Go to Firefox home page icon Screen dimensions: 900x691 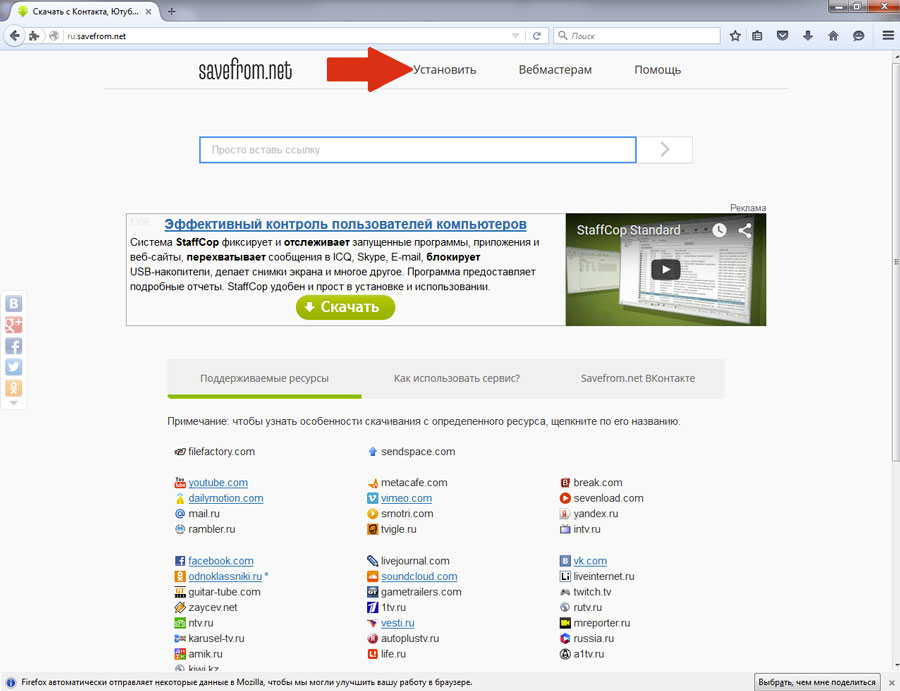click(833, 36)
